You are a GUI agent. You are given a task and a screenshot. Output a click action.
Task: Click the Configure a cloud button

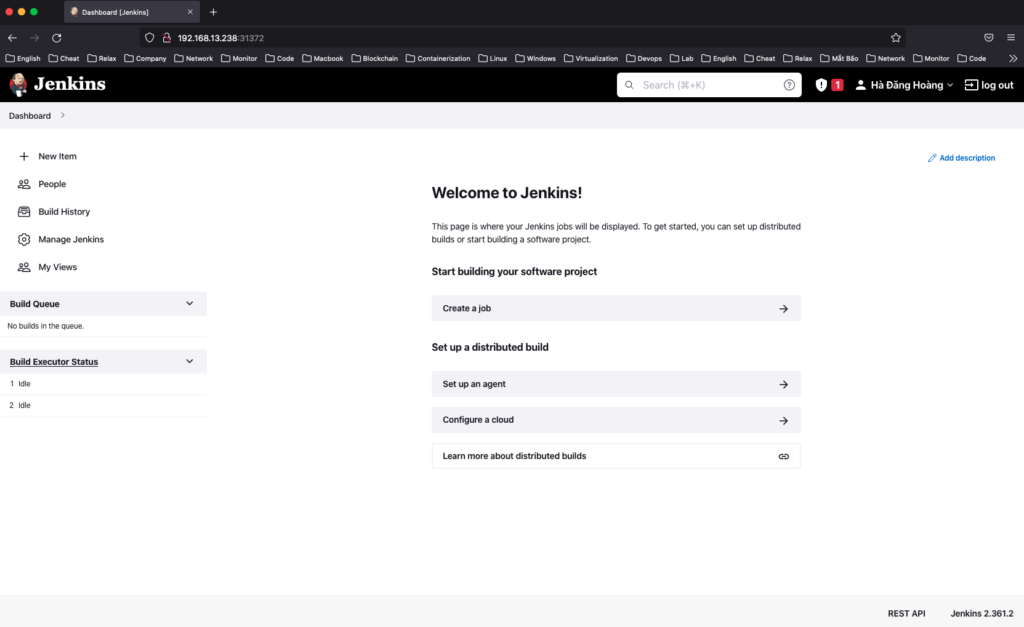click(616, 420)
